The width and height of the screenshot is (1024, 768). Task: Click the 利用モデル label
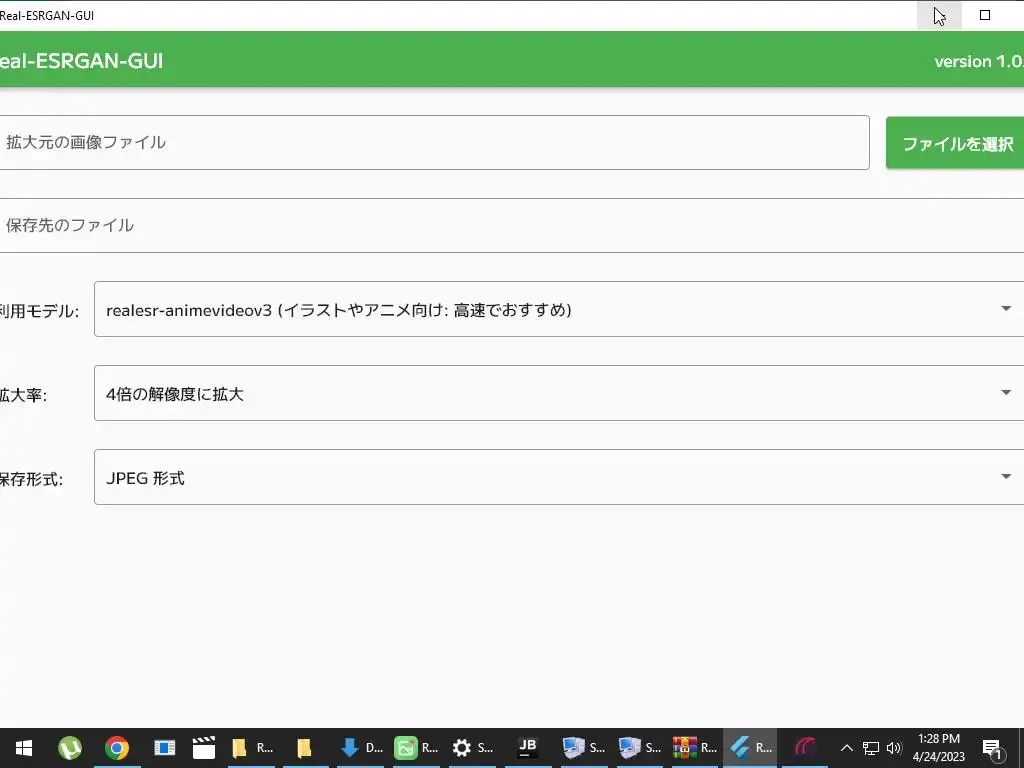coord(39,311)
